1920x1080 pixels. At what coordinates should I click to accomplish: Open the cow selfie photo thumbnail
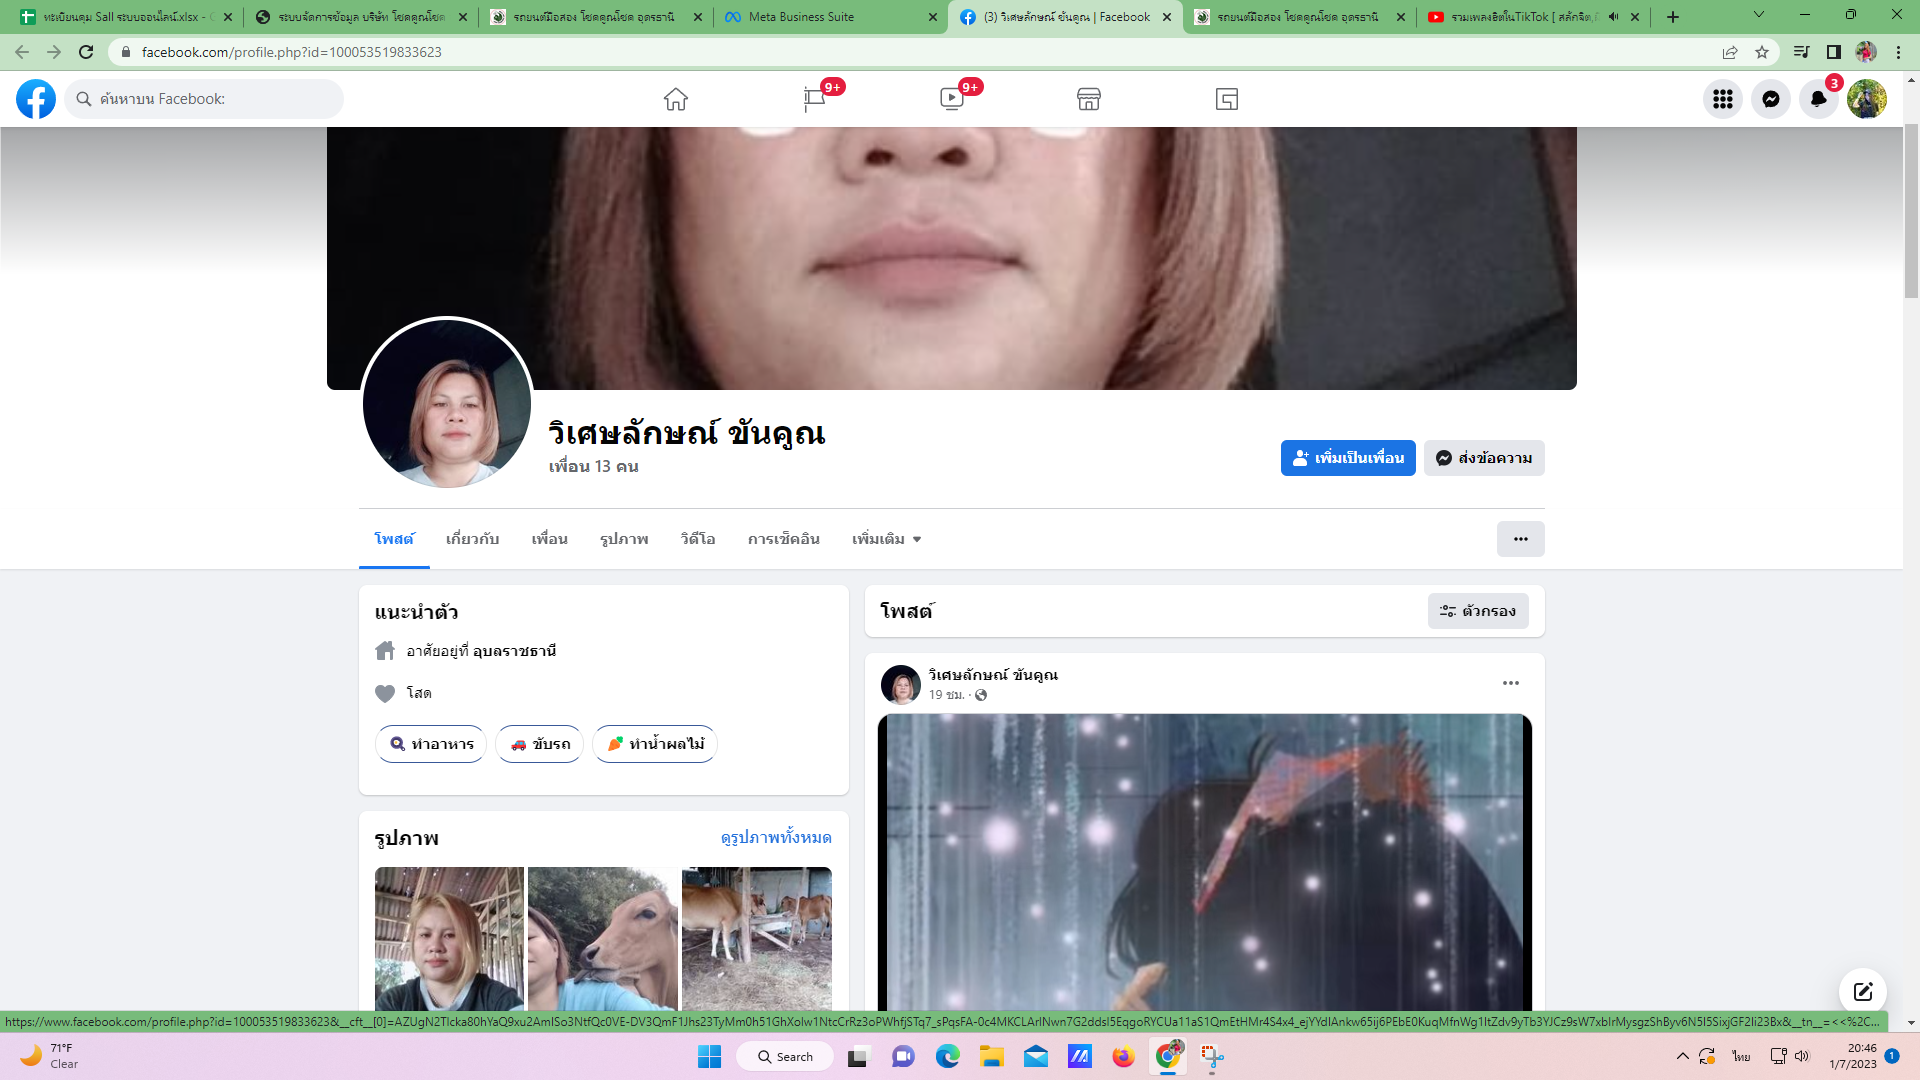(603, 938)
